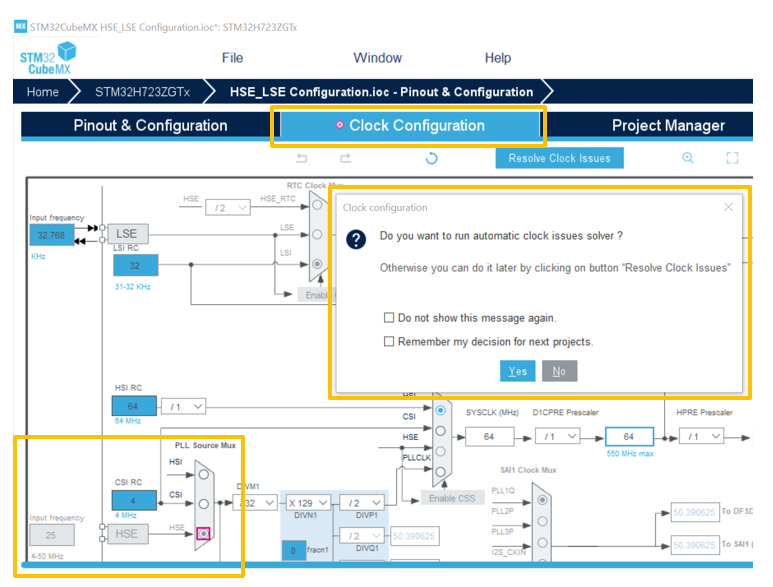The image size is (773, 587).
Task: Select HSE radio in System Clock Mux
Action: [x=441, y=451]
